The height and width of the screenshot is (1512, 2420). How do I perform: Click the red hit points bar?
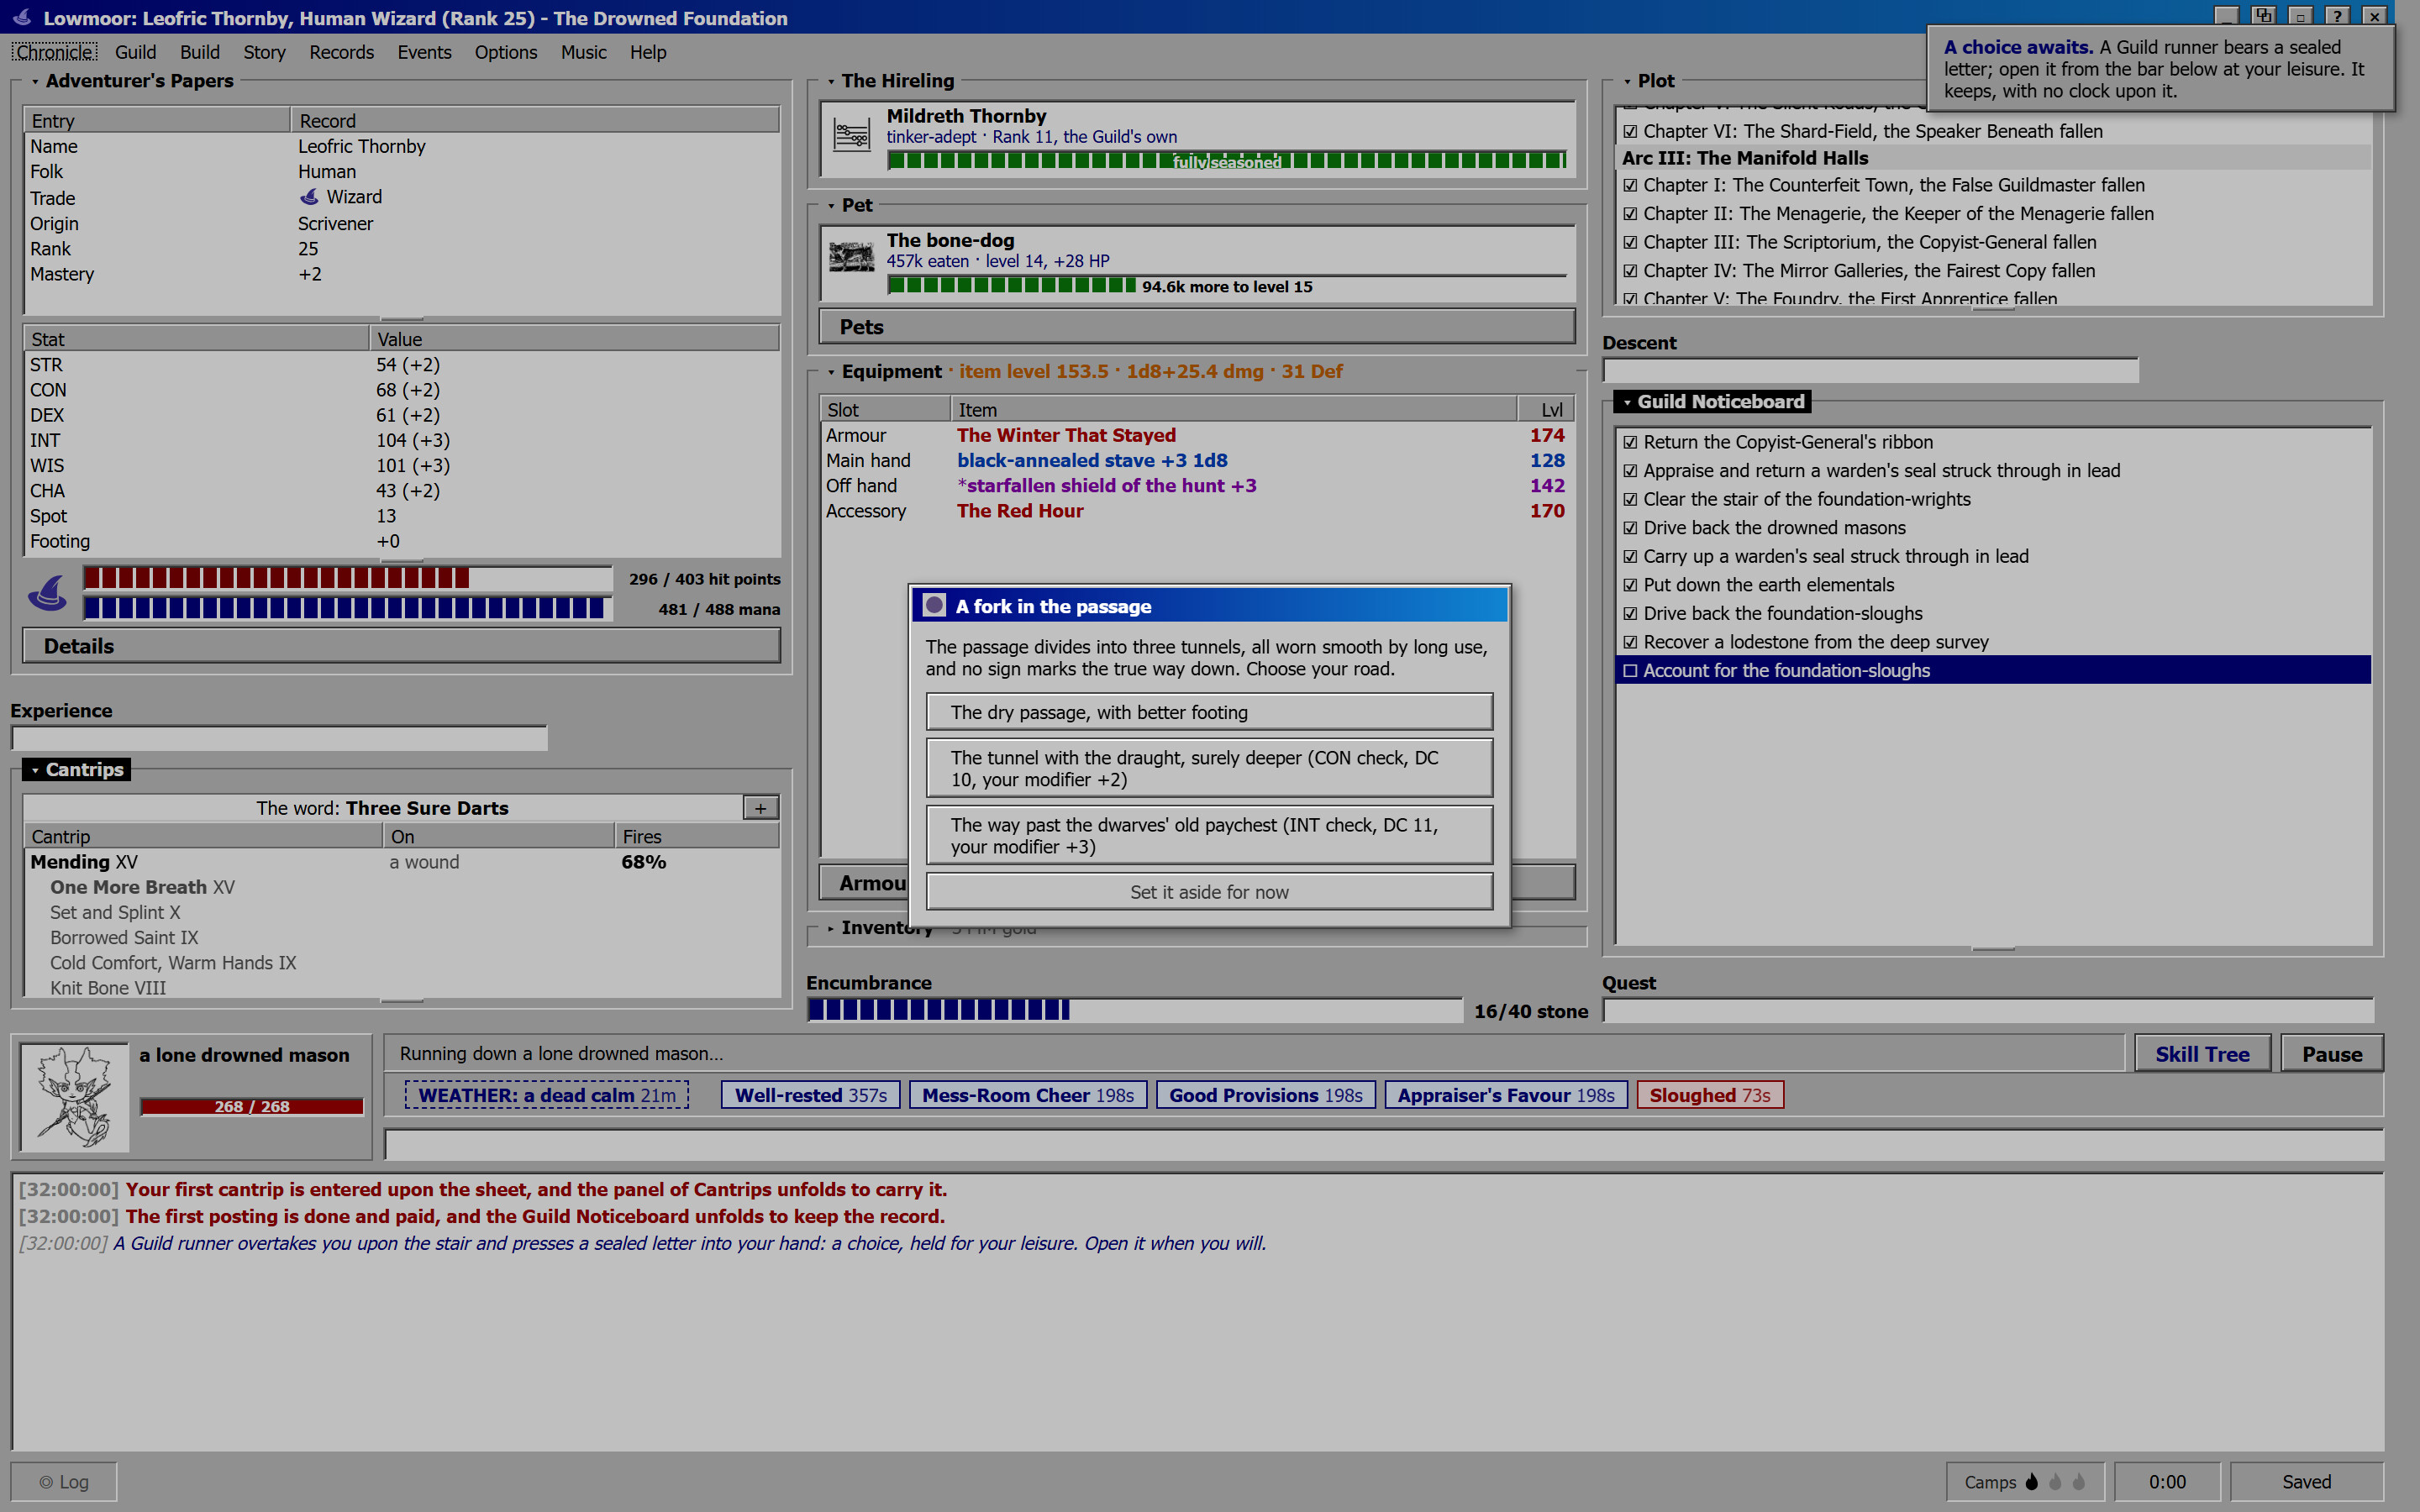pyautogui.click(x=347, y=578)
